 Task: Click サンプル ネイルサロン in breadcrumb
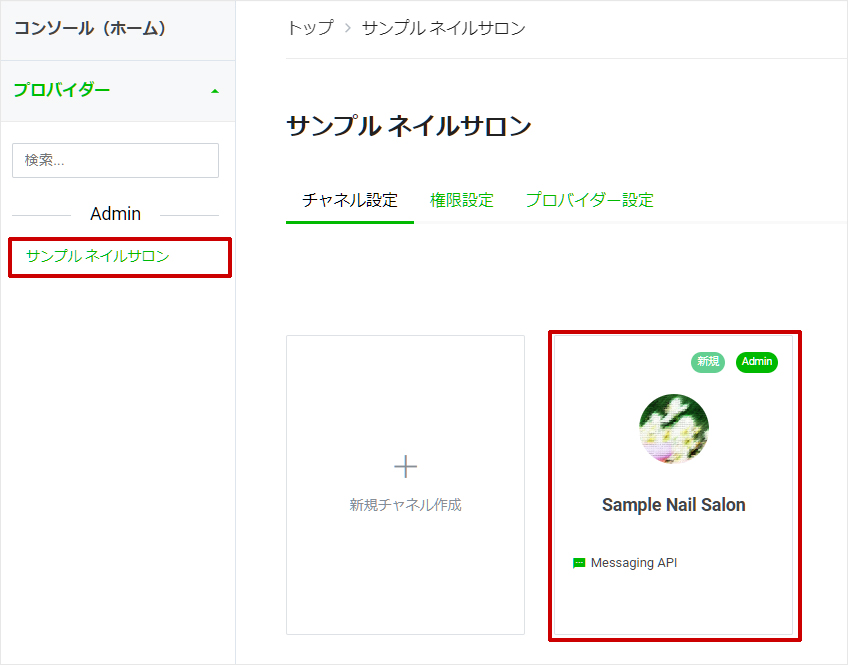coord(443,28)
